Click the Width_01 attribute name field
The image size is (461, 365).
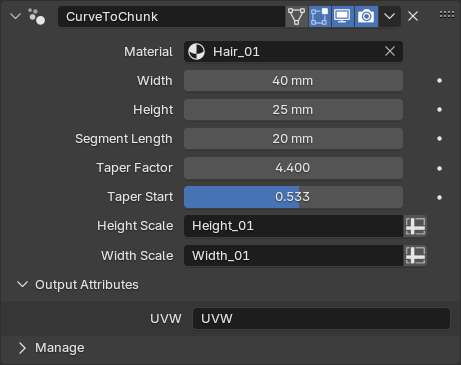click(293, 256)
